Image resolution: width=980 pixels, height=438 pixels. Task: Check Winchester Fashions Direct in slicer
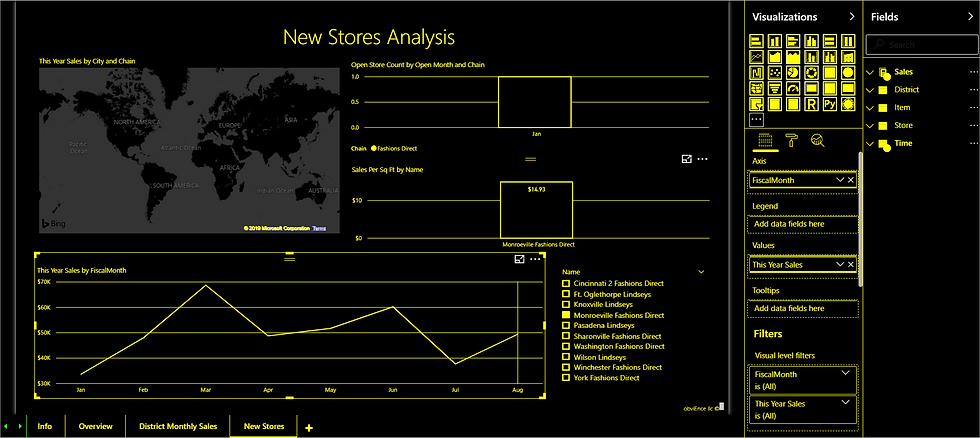pyautogui.click(x=566, y=367)
